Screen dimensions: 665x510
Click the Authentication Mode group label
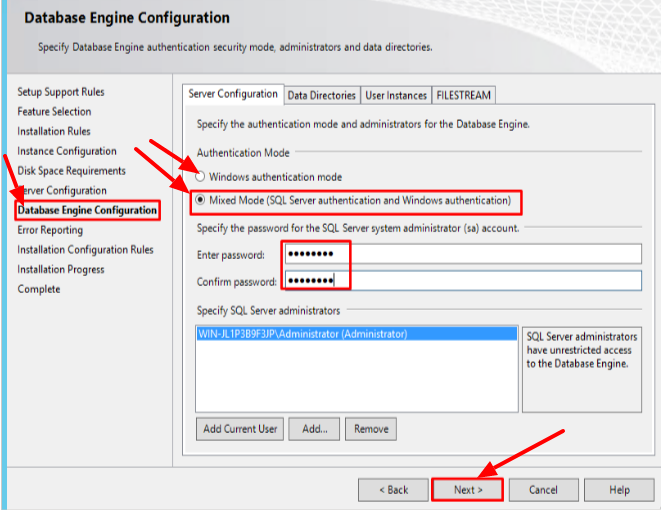[x=243, y=153]
